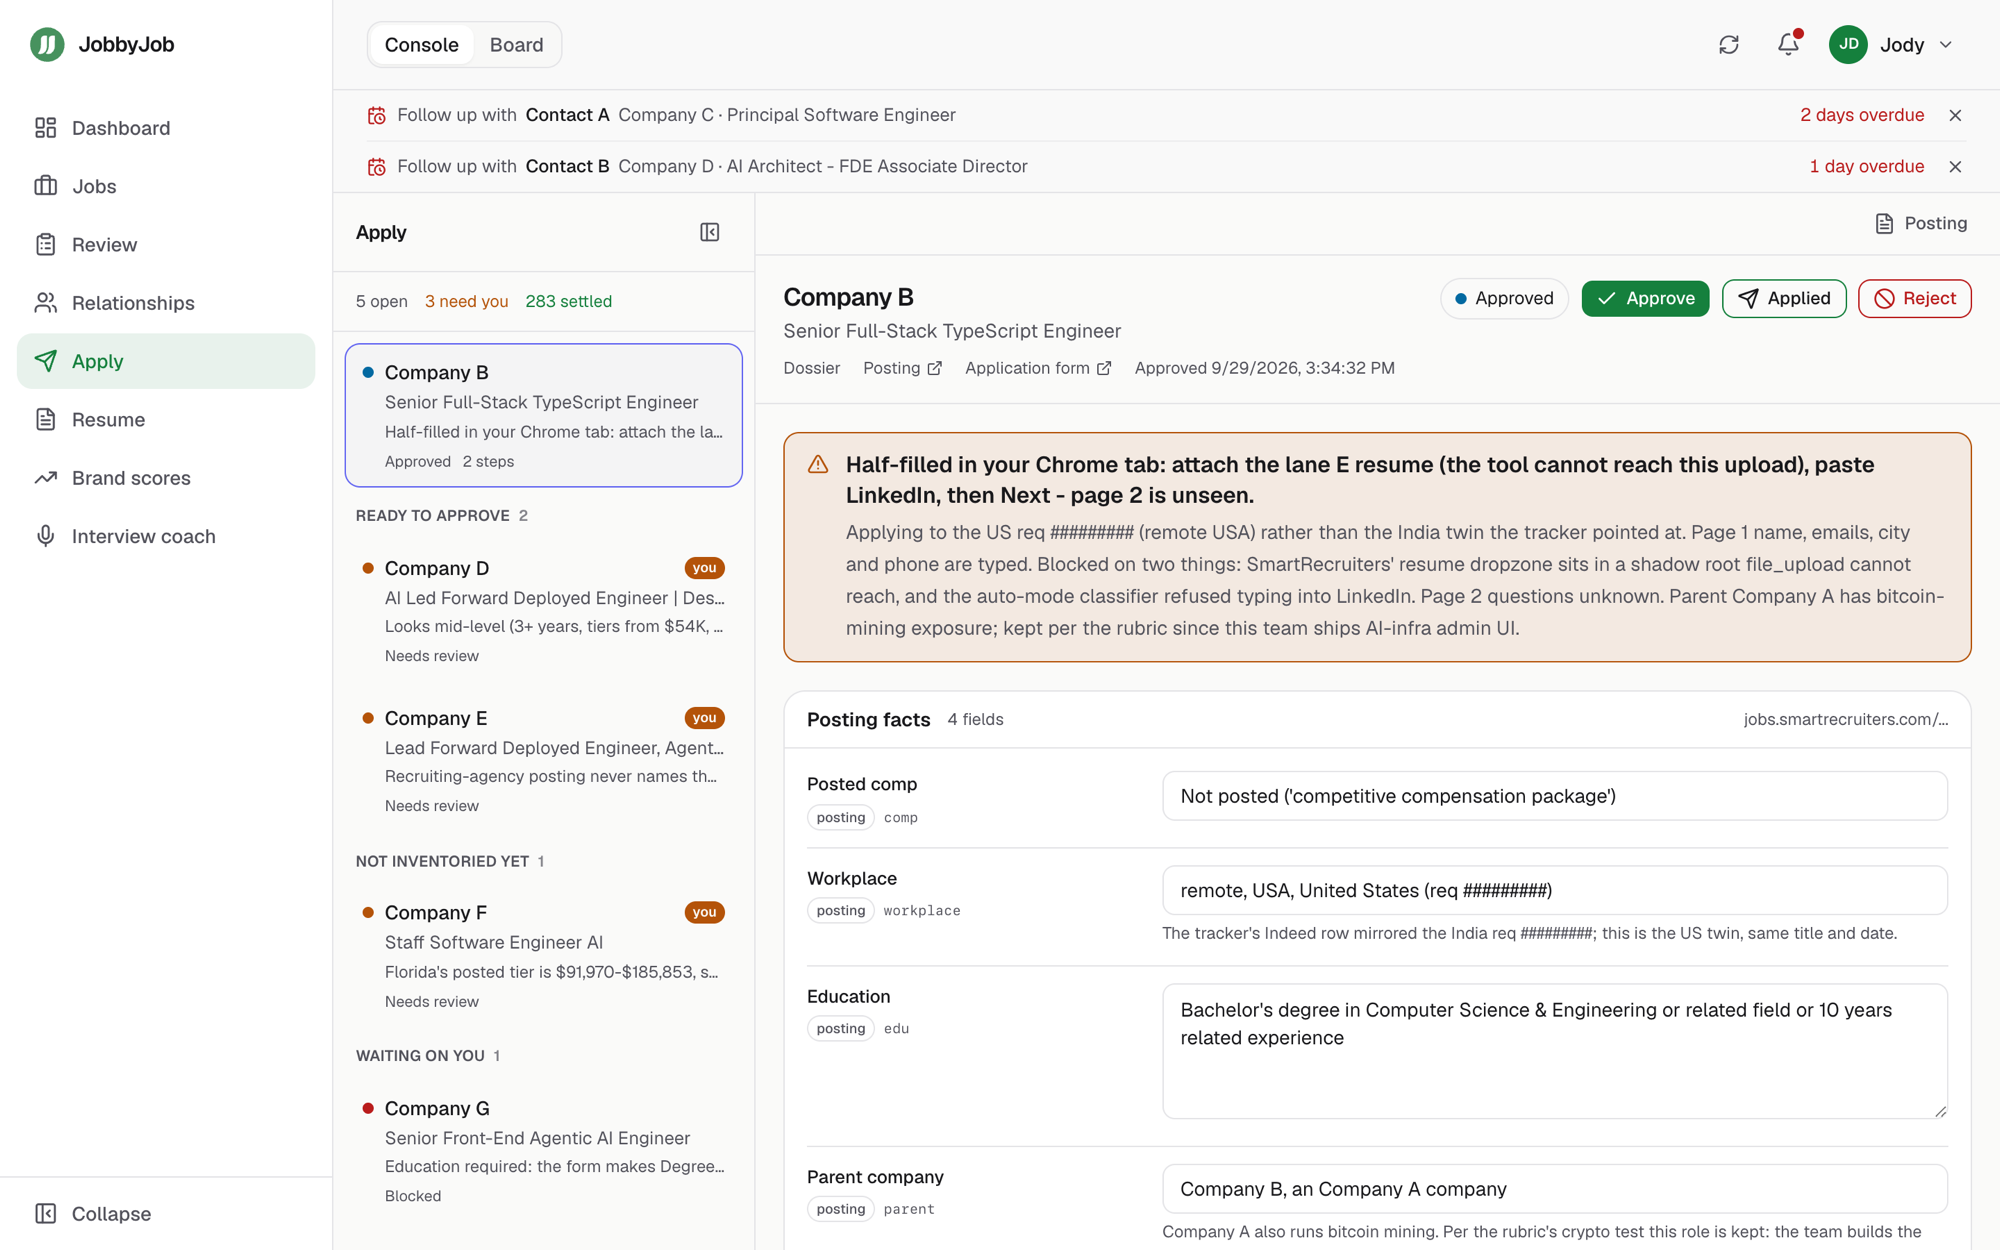Dismiss the Contact B follow-up reminder
Image resolution: width=2000 pixels, height=1250 pixels.
[1955, 167]
